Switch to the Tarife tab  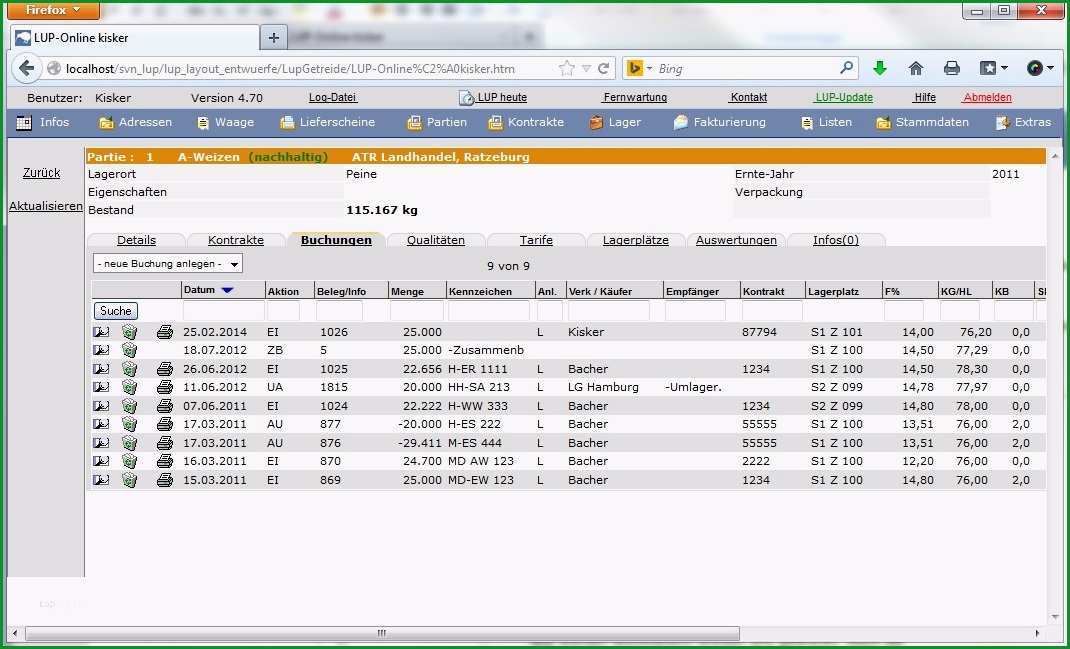coord(536,240)
